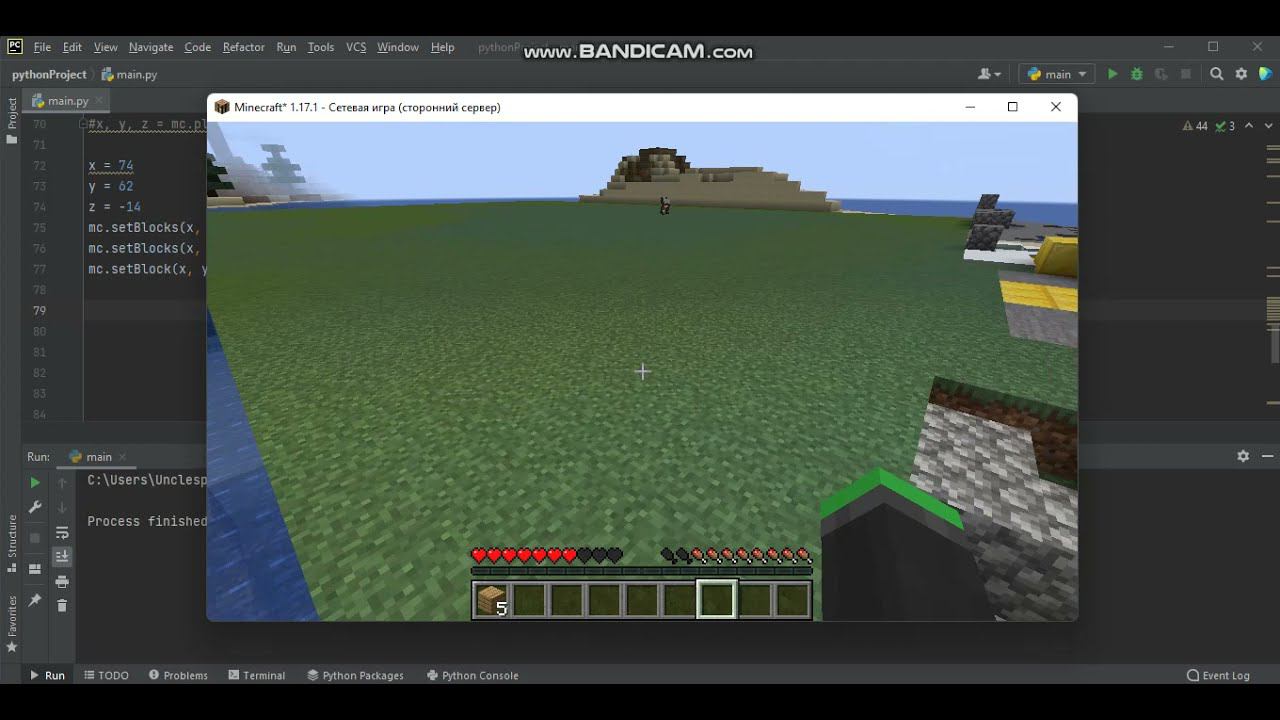Toggle the Structure tool window sidebar
The width and height of the screenshot is (1280, 720).
(x=12, y=543)
